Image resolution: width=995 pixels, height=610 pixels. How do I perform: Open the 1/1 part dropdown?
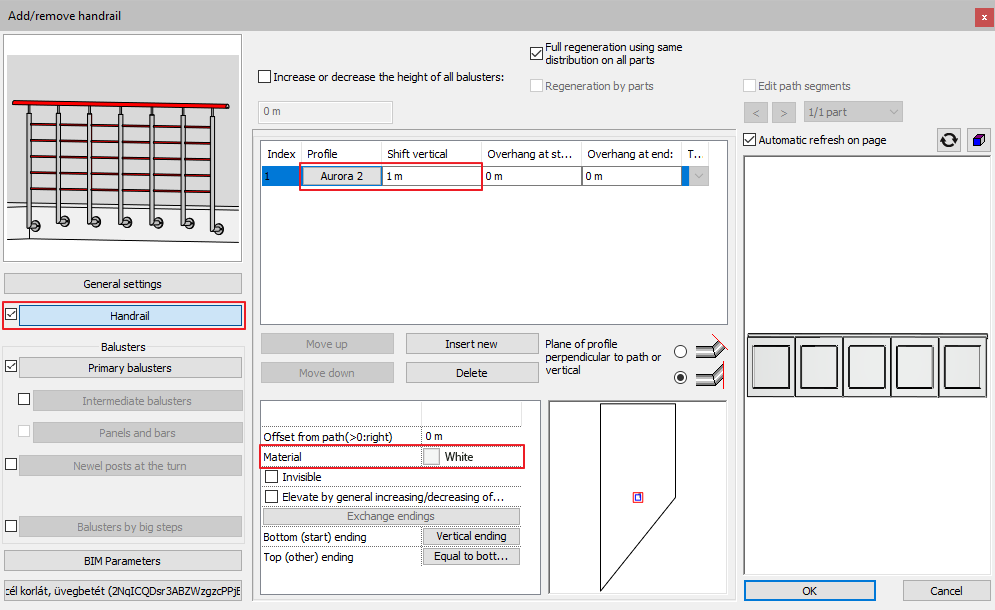[x=852, y=112]
